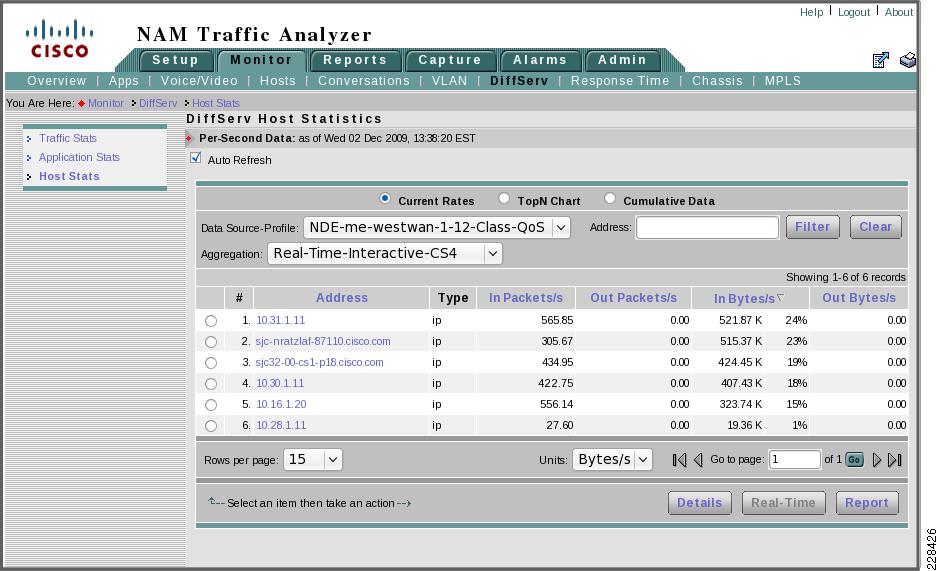Image resolution: width=937 pixels, height=571 pixels.
Task: Open Host Stats in sidebar
Action: click(x=69, y=176)
